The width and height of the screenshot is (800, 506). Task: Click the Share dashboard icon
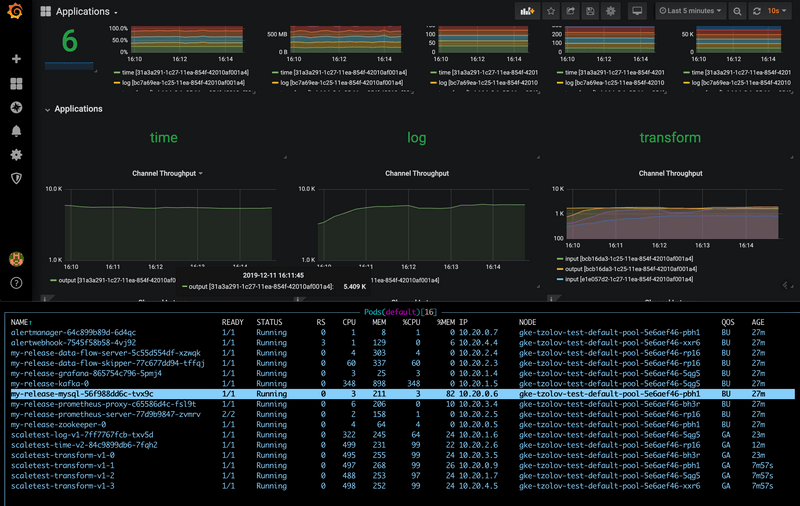point(570,11)
